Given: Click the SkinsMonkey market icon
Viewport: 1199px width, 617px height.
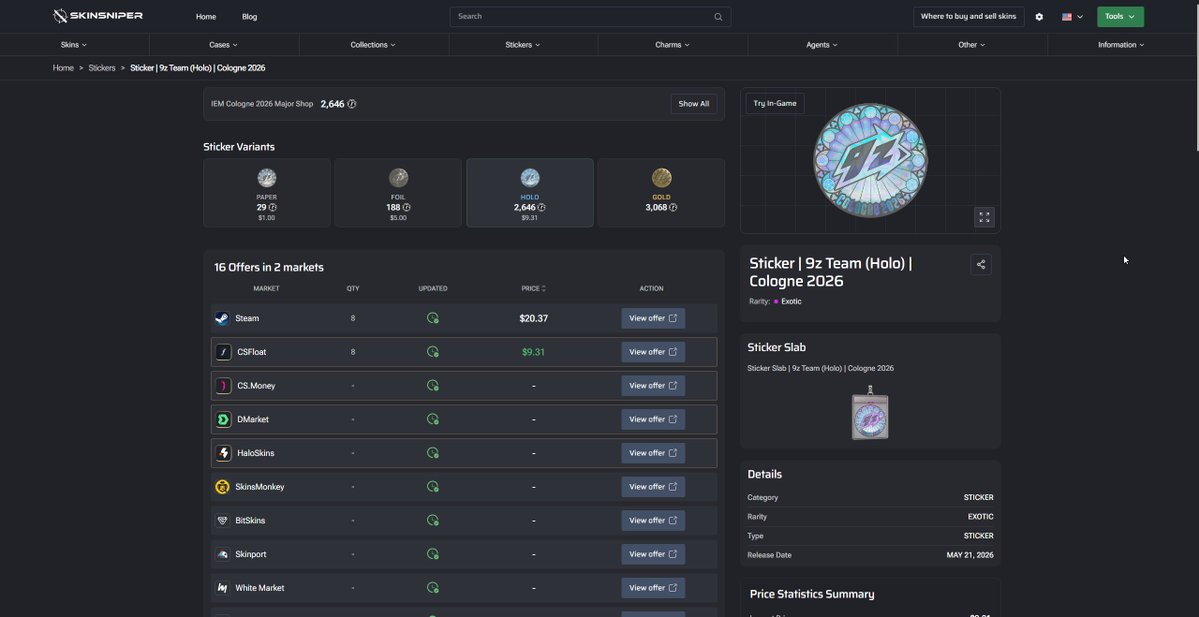Looking at the screenshot, I should (x=222, y=486).
